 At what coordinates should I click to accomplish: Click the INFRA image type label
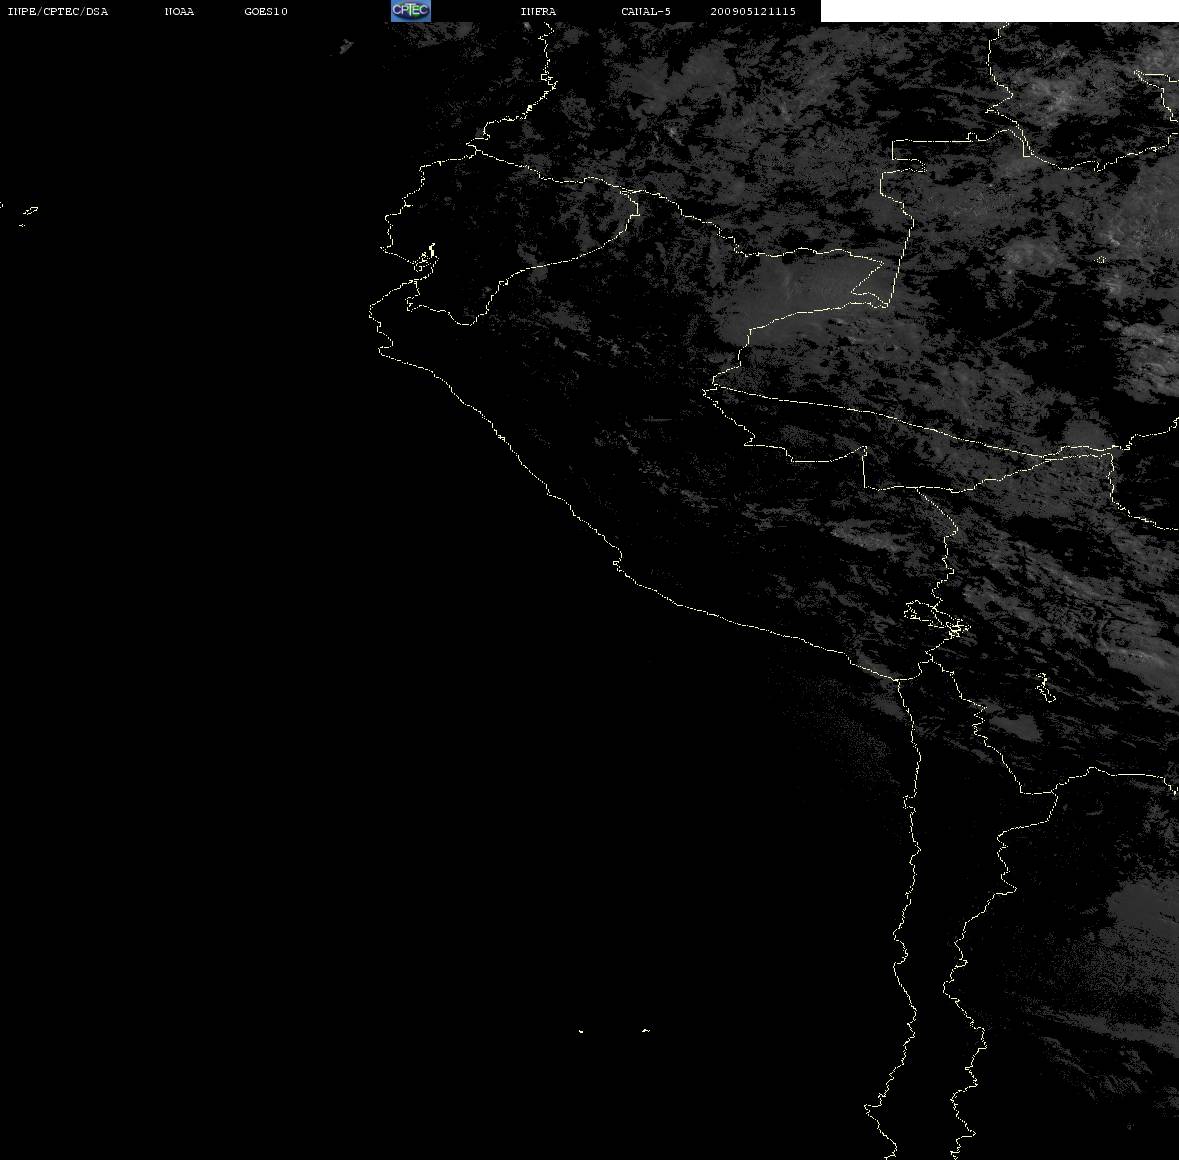[538, 11]
